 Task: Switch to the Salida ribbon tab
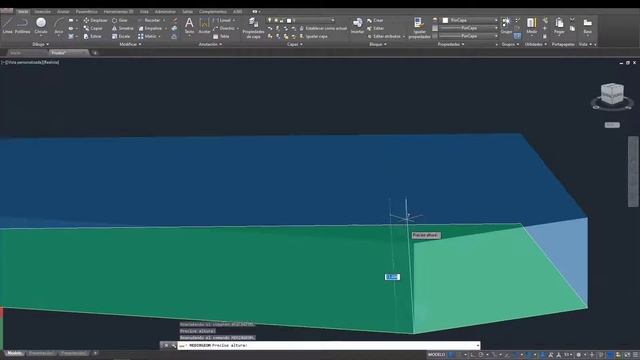tap(187, 11)
